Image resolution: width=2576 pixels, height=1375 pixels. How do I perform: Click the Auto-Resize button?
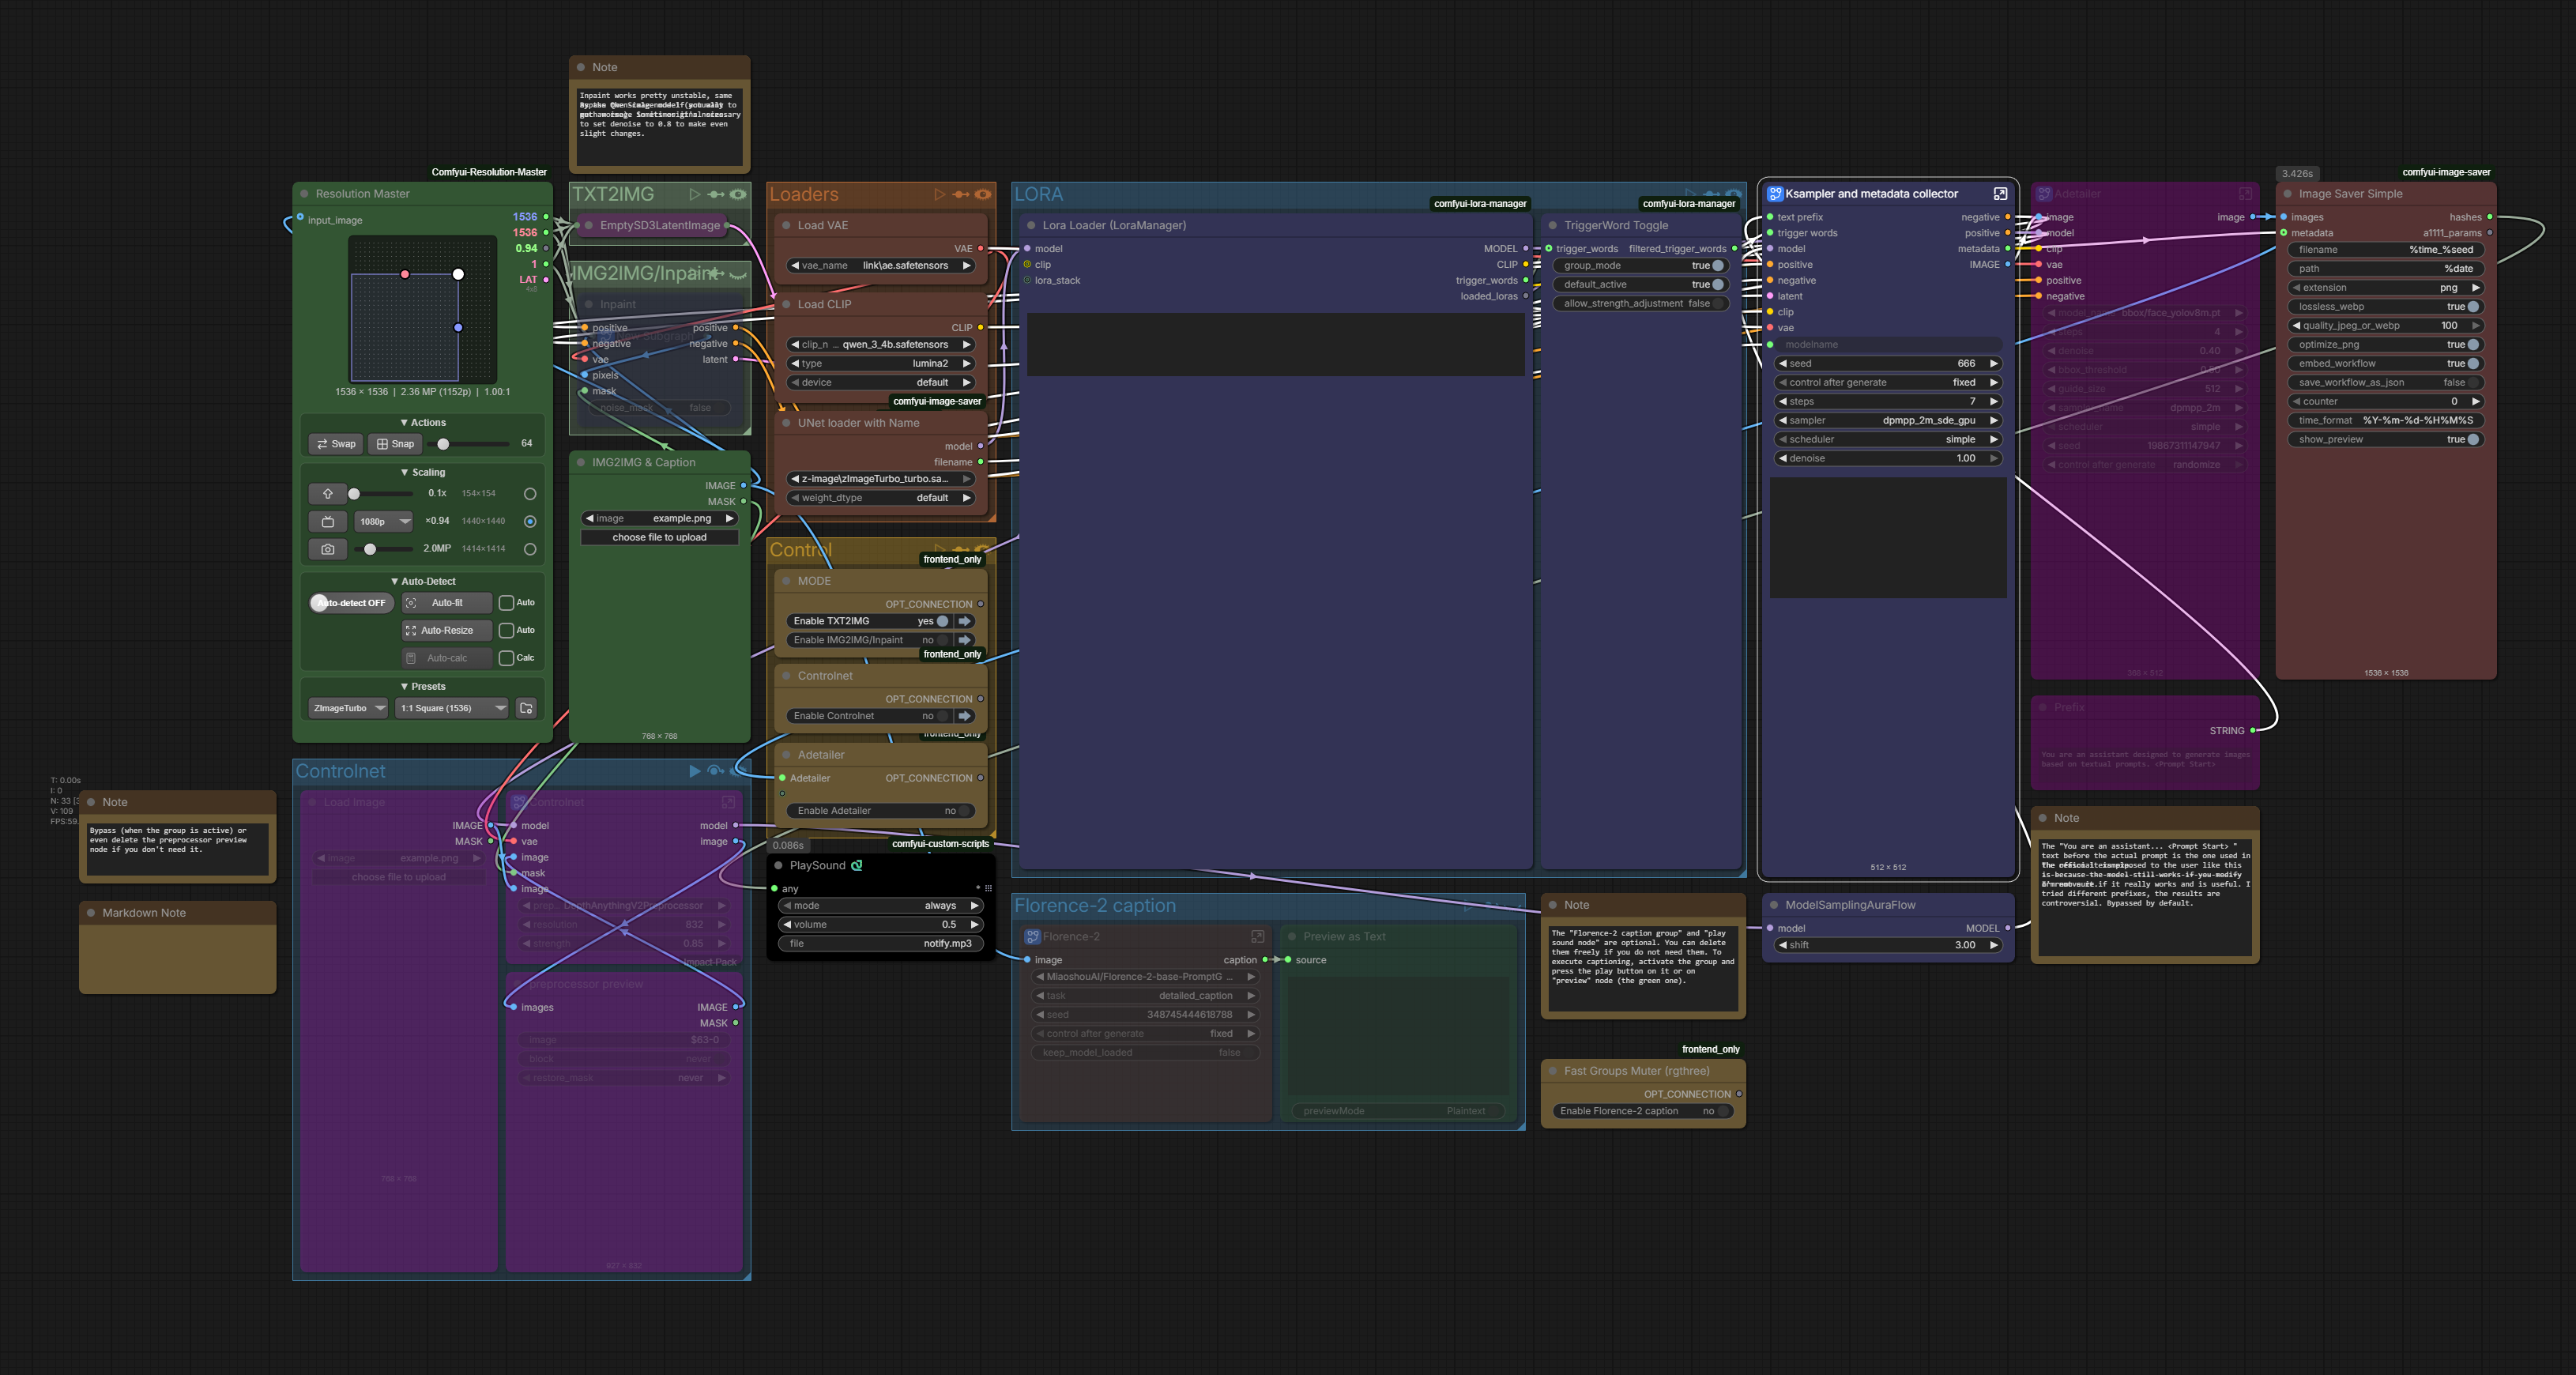(x=447, y=631)
